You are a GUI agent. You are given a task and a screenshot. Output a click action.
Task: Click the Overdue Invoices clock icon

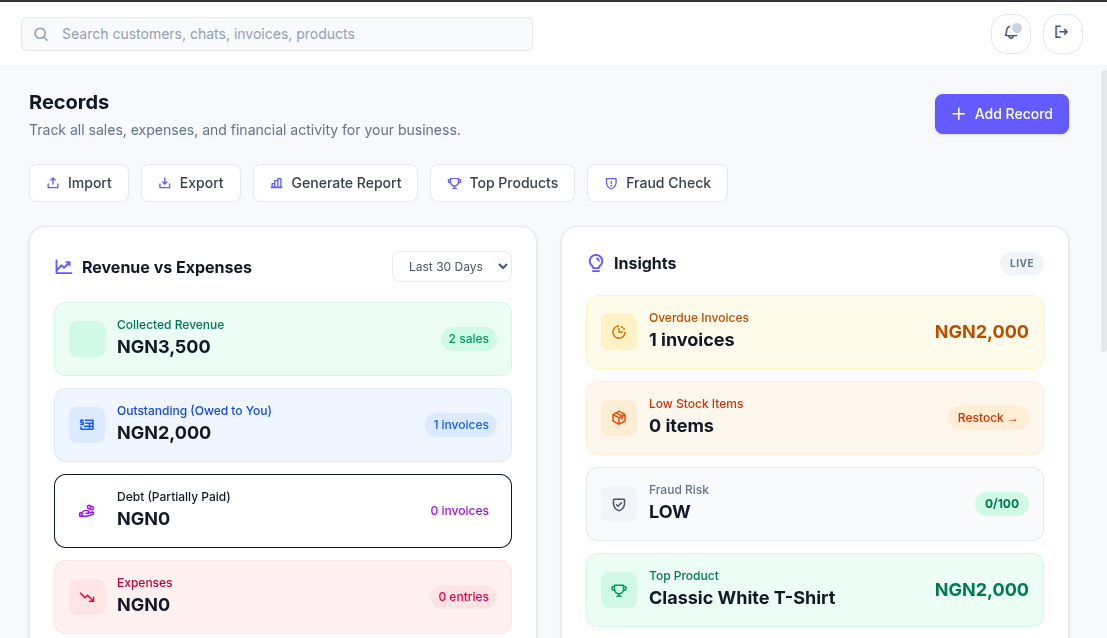pos(618,332)
